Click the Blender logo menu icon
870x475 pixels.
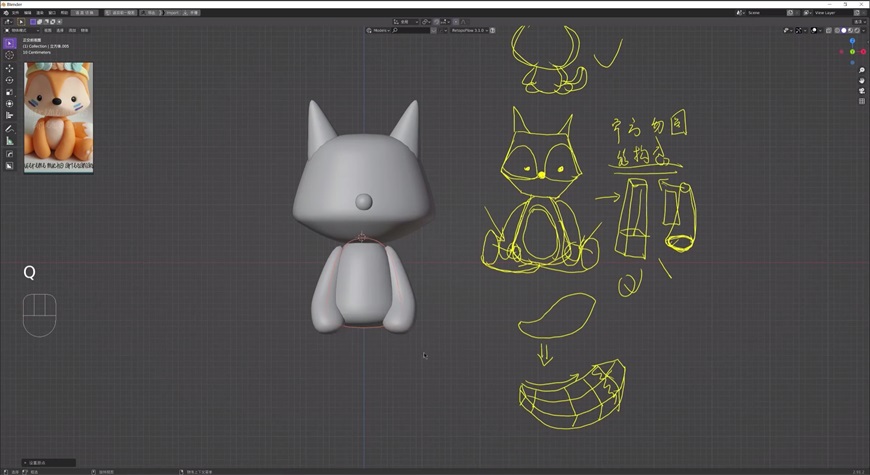point(6,13)
